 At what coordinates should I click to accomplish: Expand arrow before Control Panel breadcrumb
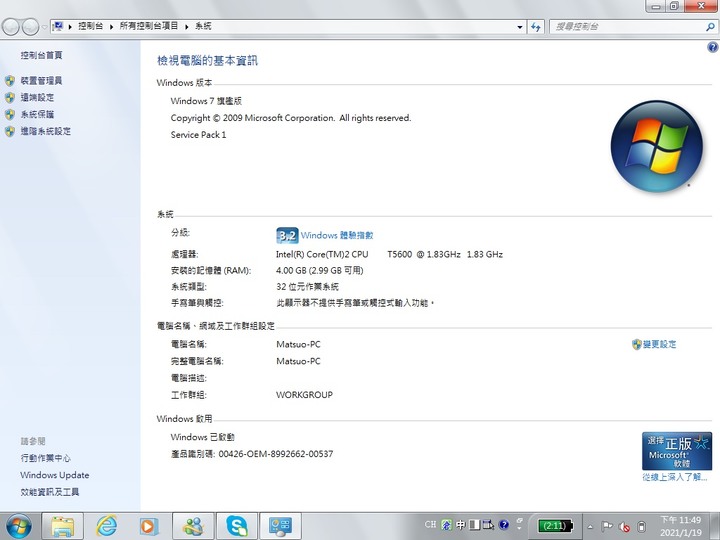70,27
